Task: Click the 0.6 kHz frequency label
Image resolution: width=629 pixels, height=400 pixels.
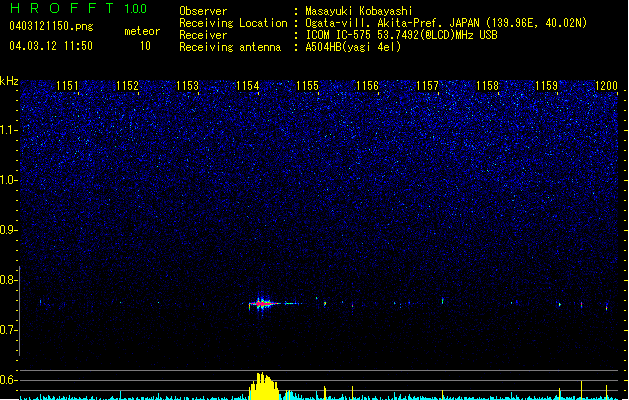Action: pyautogui.click(x=9, y=380)
